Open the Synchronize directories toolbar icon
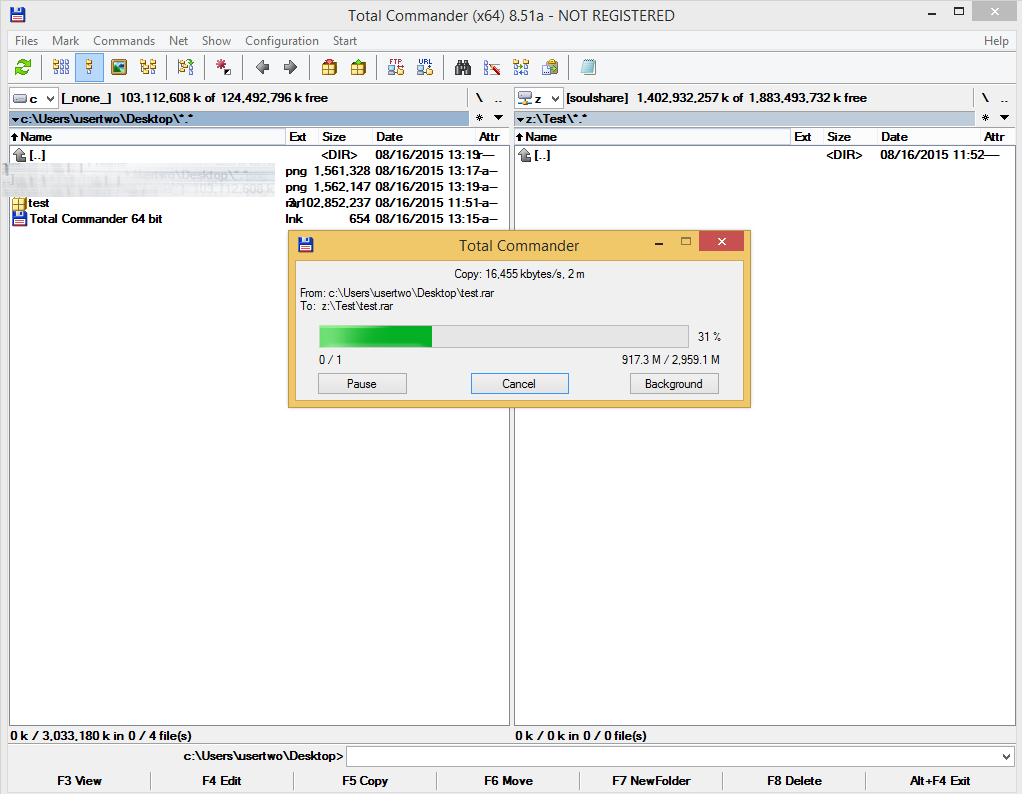 coord(521,67)
